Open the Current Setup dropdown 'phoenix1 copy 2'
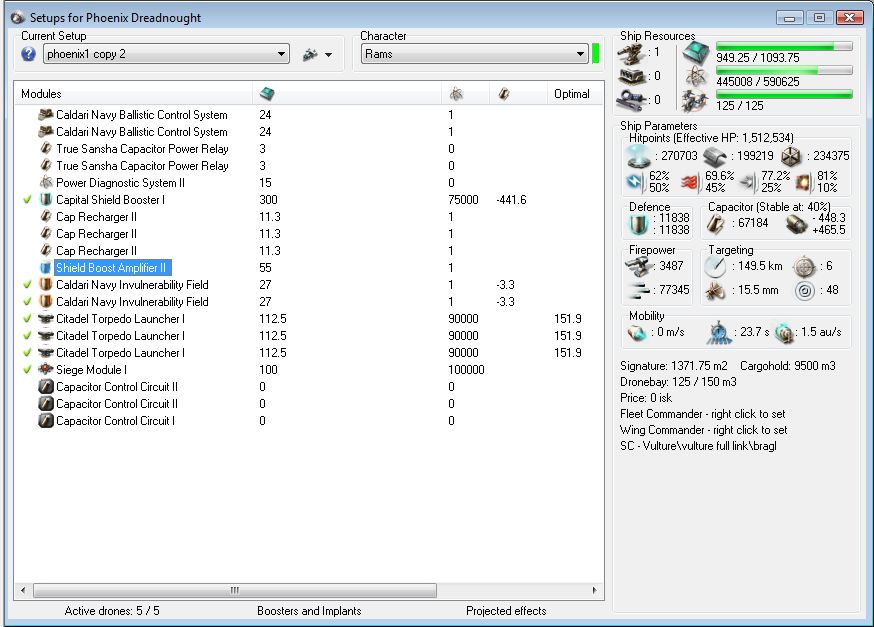 pyautogui.click(x=166, y=54)
